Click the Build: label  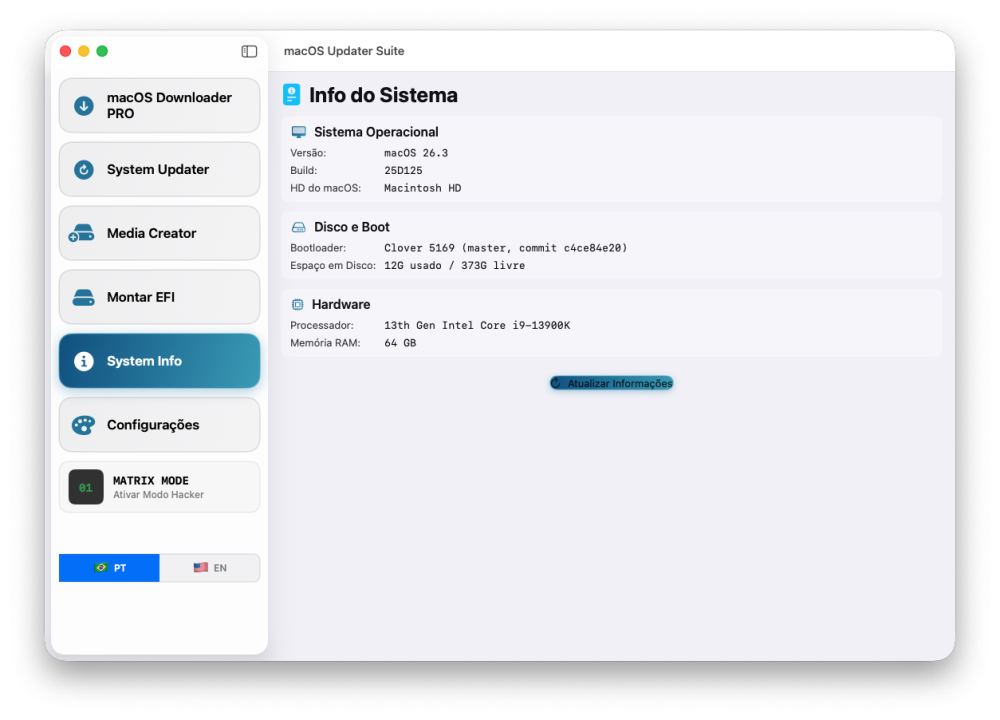[304, 170]
